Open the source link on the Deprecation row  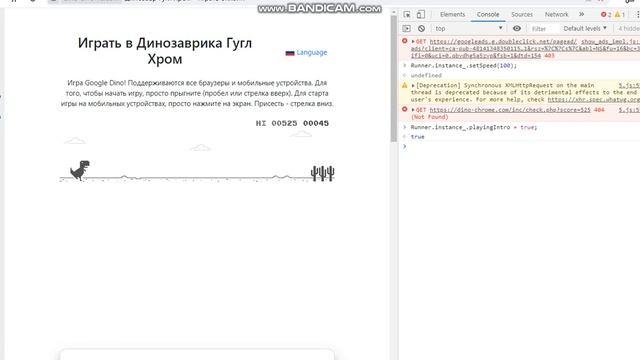[x=629, y=86]
